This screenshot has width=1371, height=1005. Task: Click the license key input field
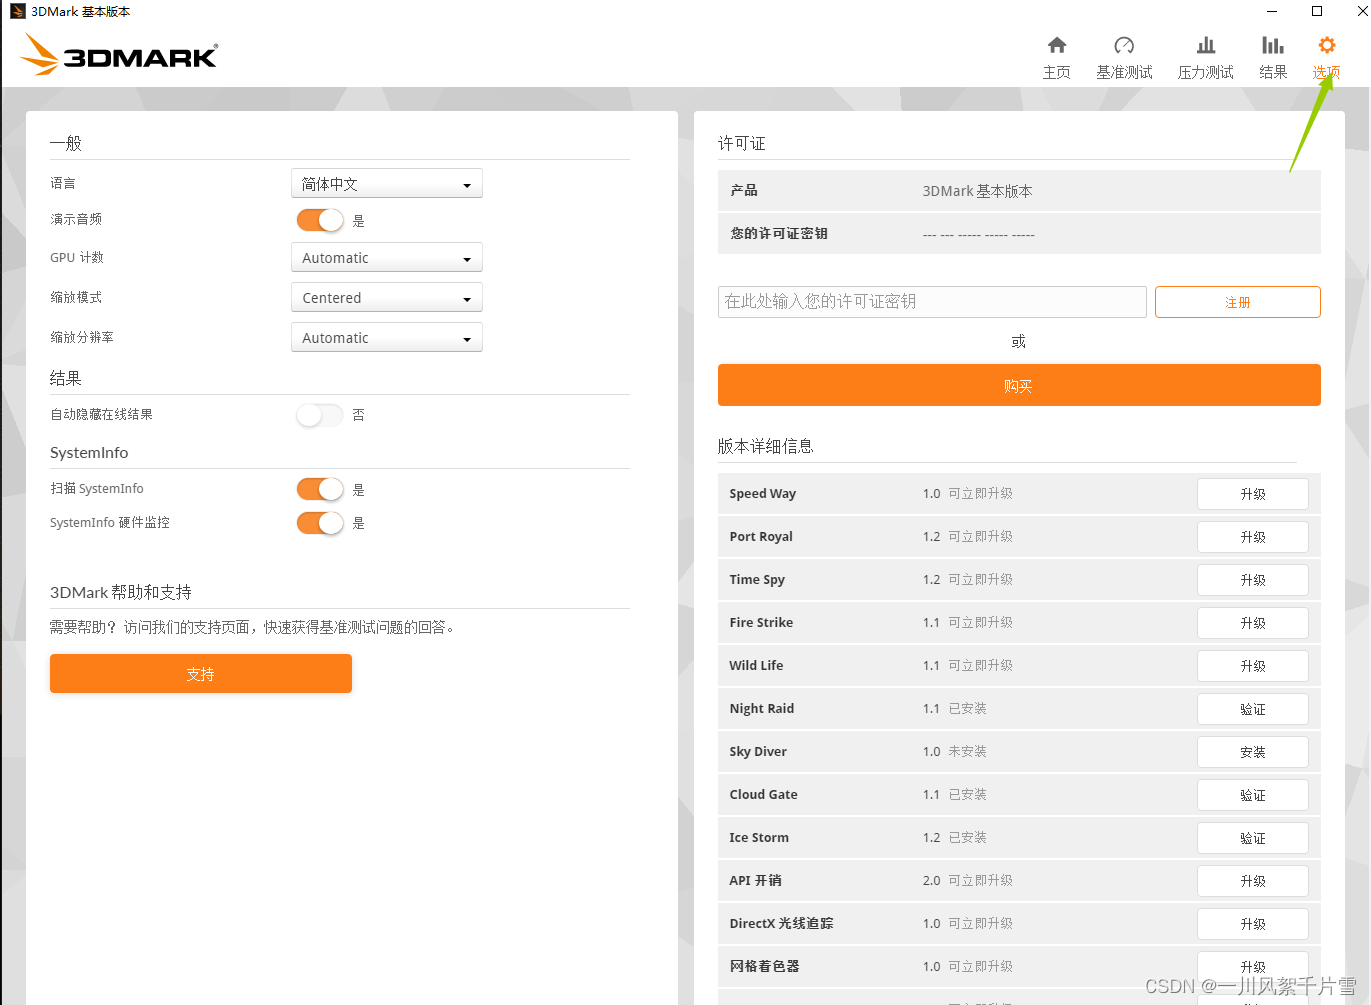click(932, 302)
